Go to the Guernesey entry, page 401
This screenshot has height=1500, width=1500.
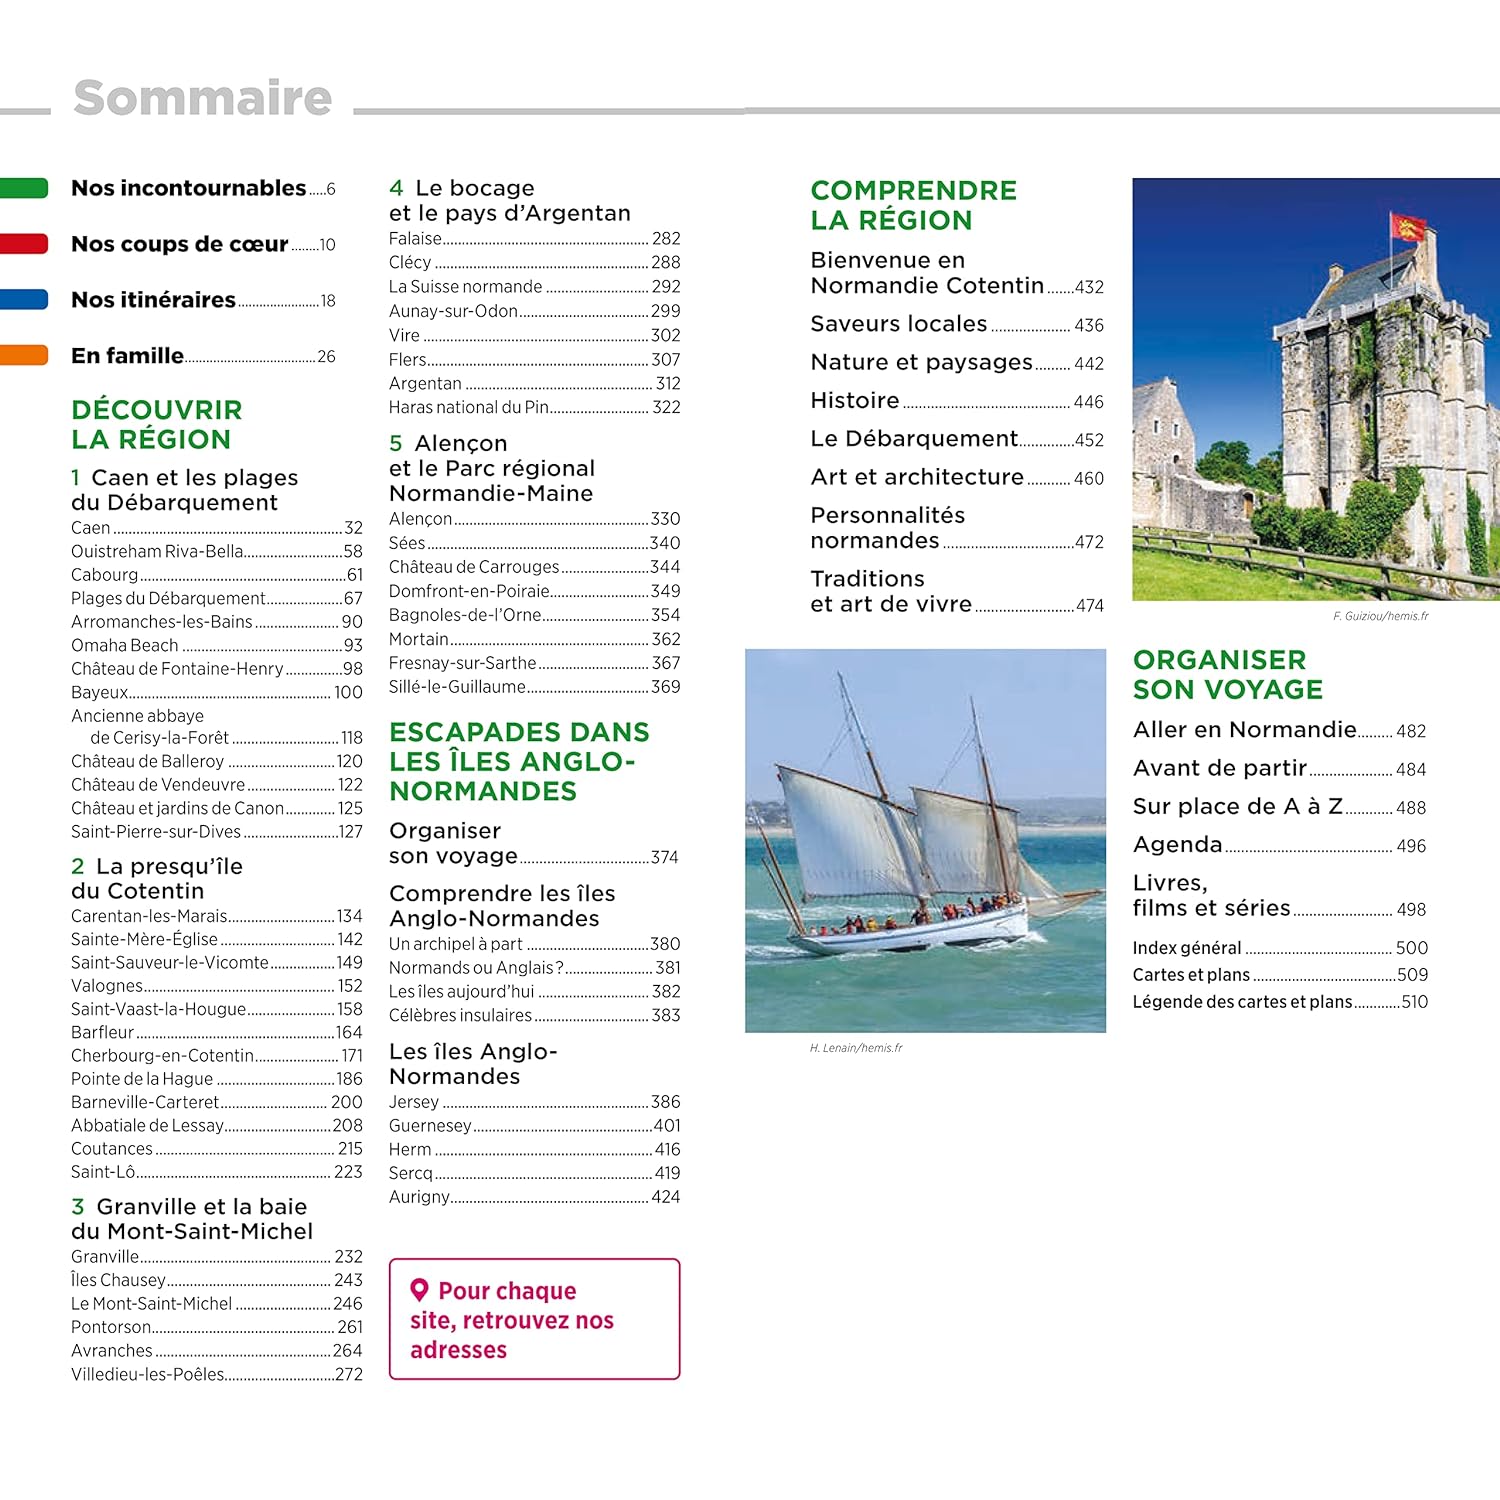tap(534, 1125)
